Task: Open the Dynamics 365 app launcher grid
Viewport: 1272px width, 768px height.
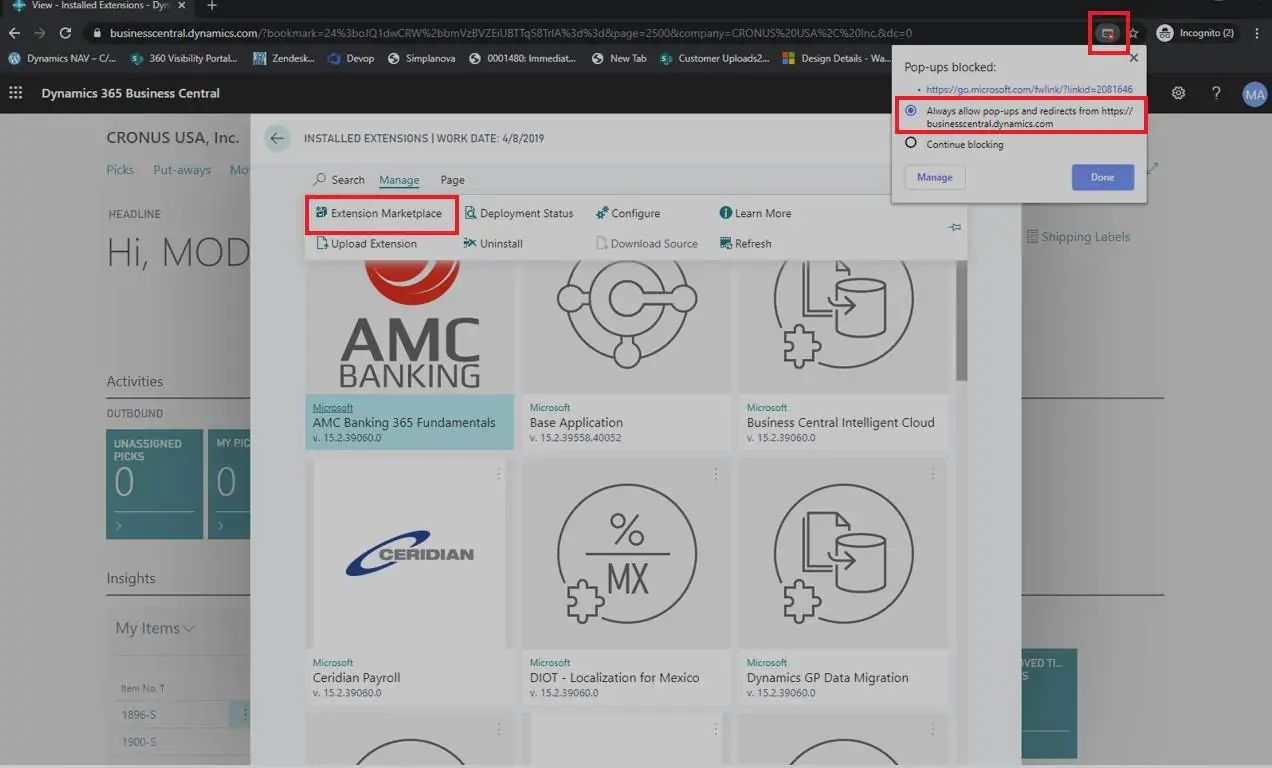Action: click(x=15, y=93)
